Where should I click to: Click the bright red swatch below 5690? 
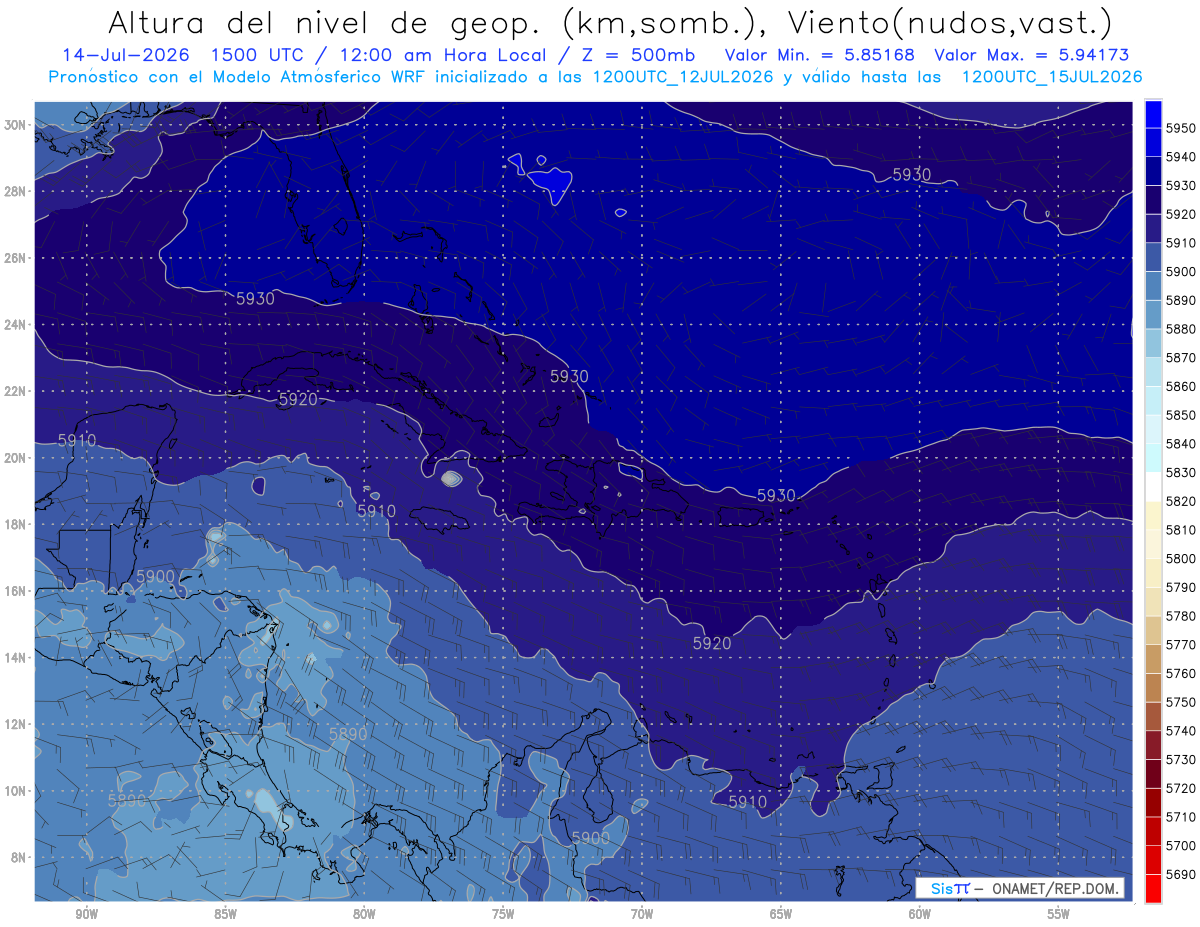[x=1153, y=889]
